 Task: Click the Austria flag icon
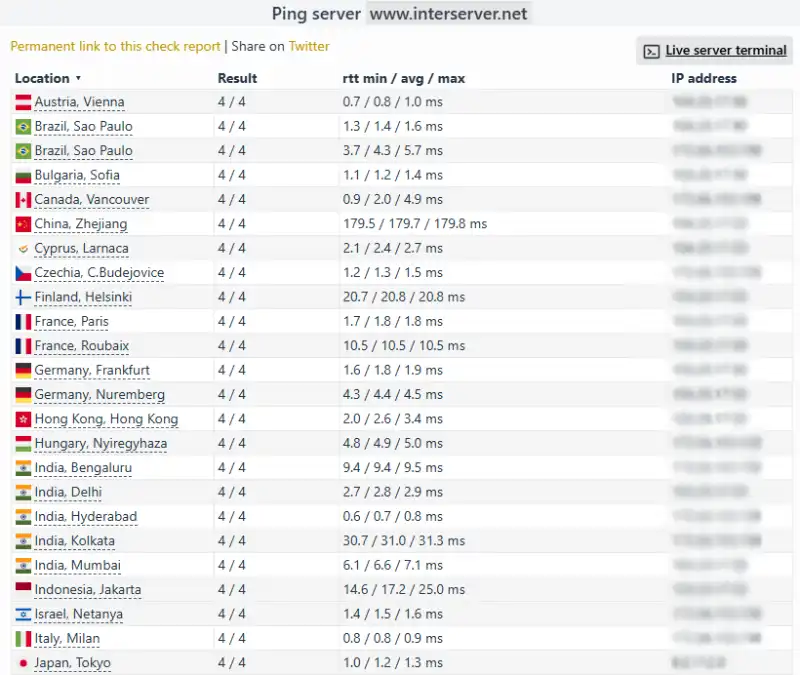[23, 102]
